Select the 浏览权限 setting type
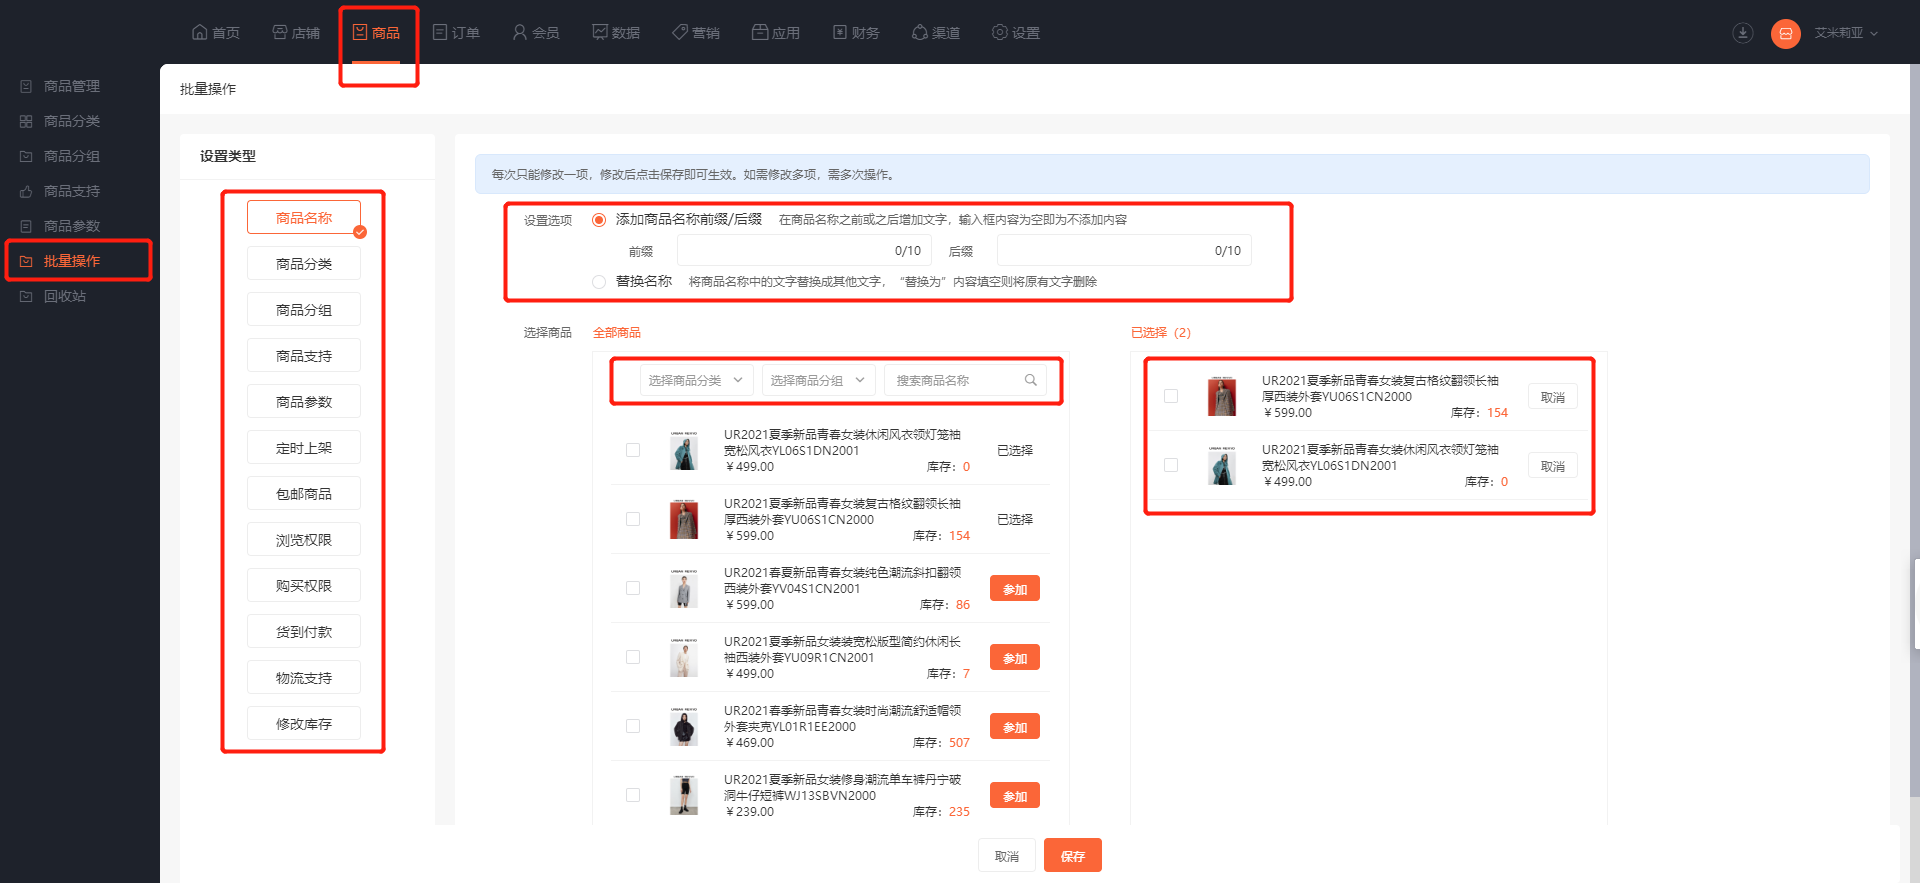The width and height of the screenshot is (1920, 883). (x=304, y=540)
